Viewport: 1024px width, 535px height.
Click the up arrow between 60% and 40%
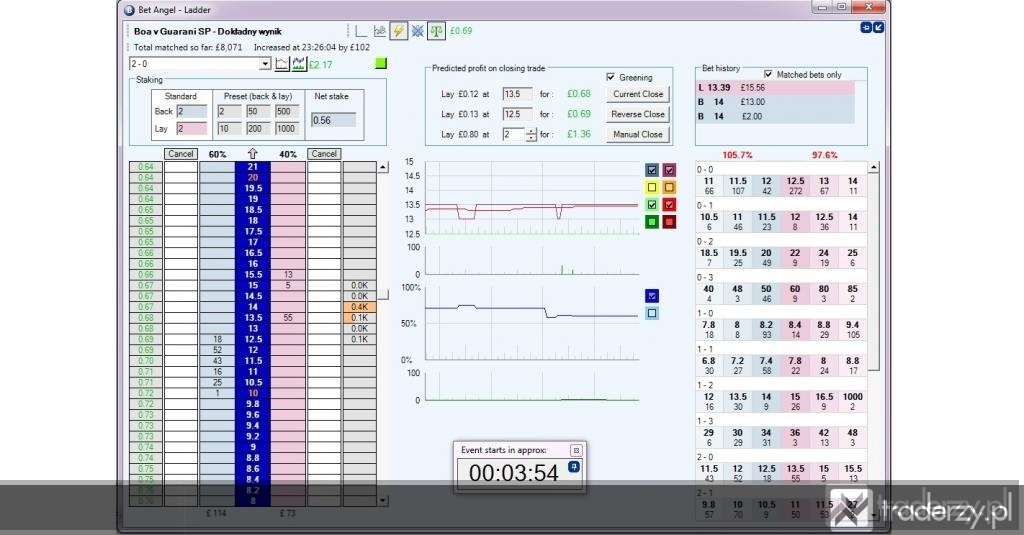click(x=253, y=154)
